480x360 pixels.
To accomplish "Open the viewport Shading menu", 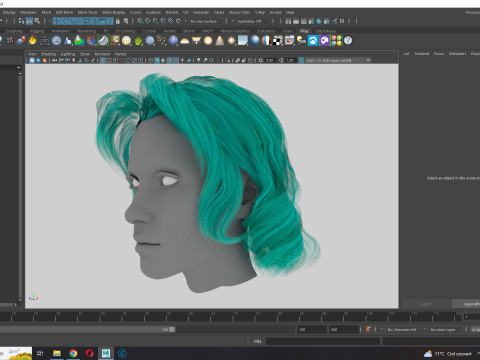I will click(48, 54).
